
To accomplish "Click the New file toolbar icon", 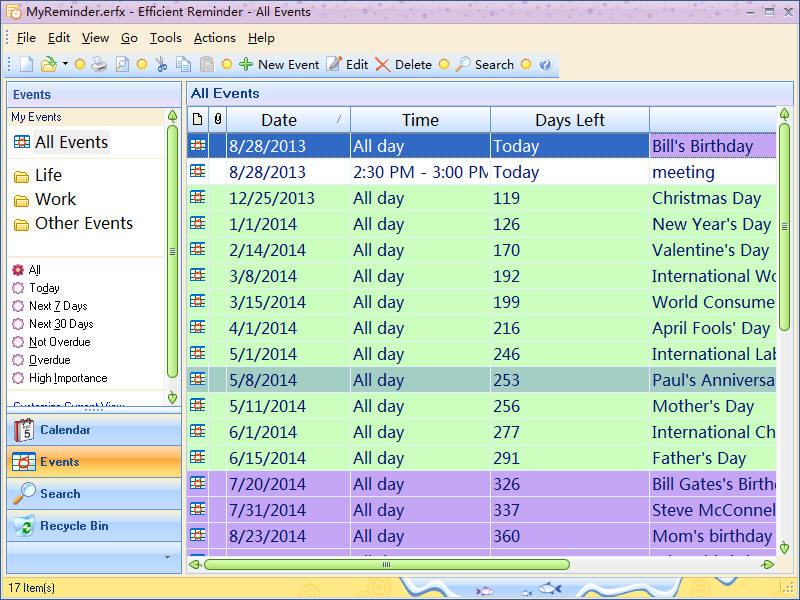I will pos(27,64).
